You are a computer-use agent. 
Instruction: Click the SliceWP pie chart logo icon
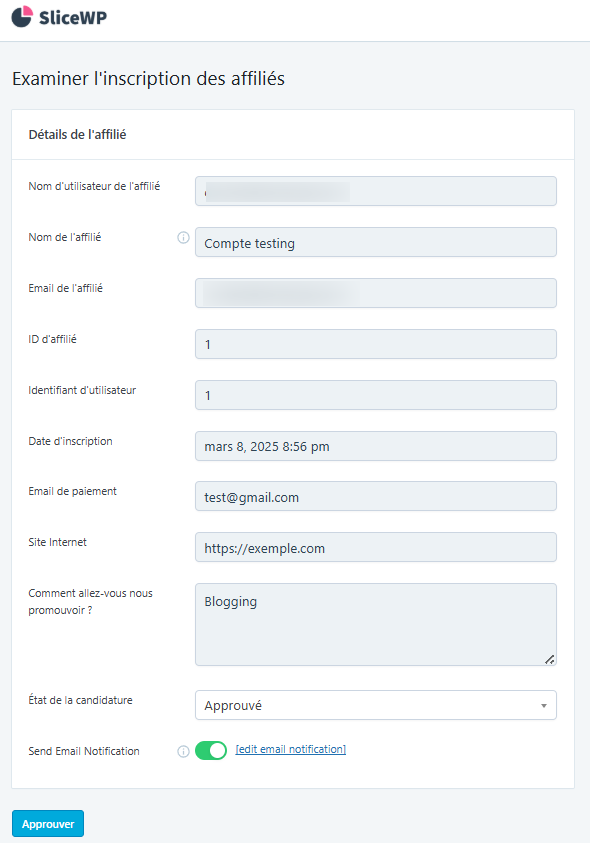tap(22, 17)
